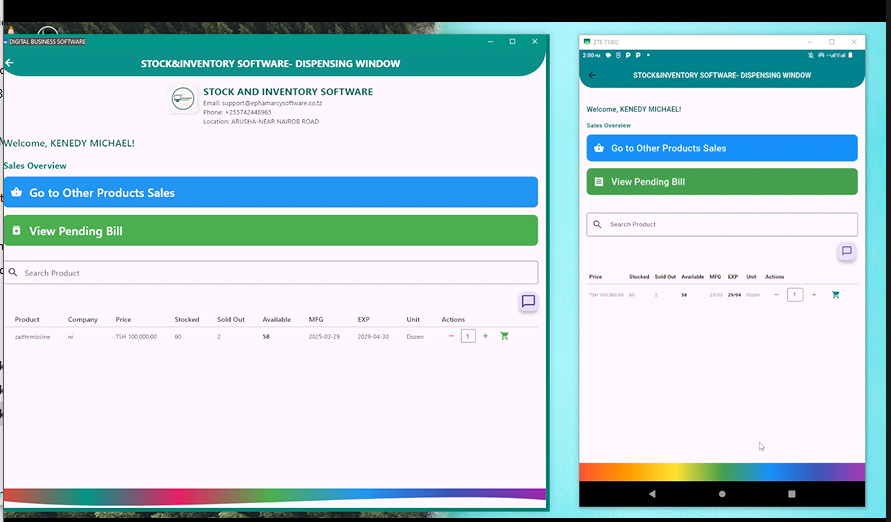Tap Android back navigation triangle
The image size is (891, 522).
click(x=653, y=494)
